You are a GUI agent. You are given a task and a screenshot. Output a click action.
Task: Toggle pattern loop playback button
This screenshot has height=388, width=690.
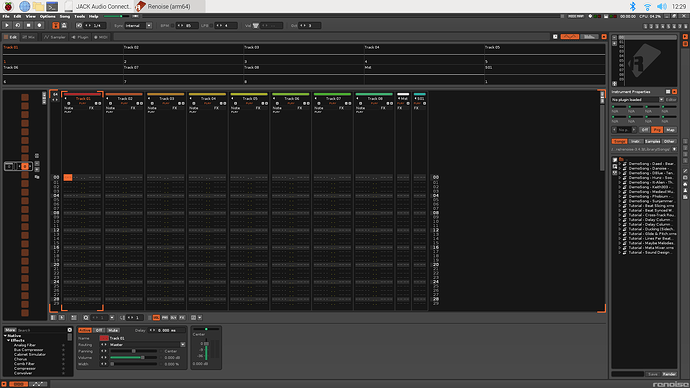click(18, 26)
